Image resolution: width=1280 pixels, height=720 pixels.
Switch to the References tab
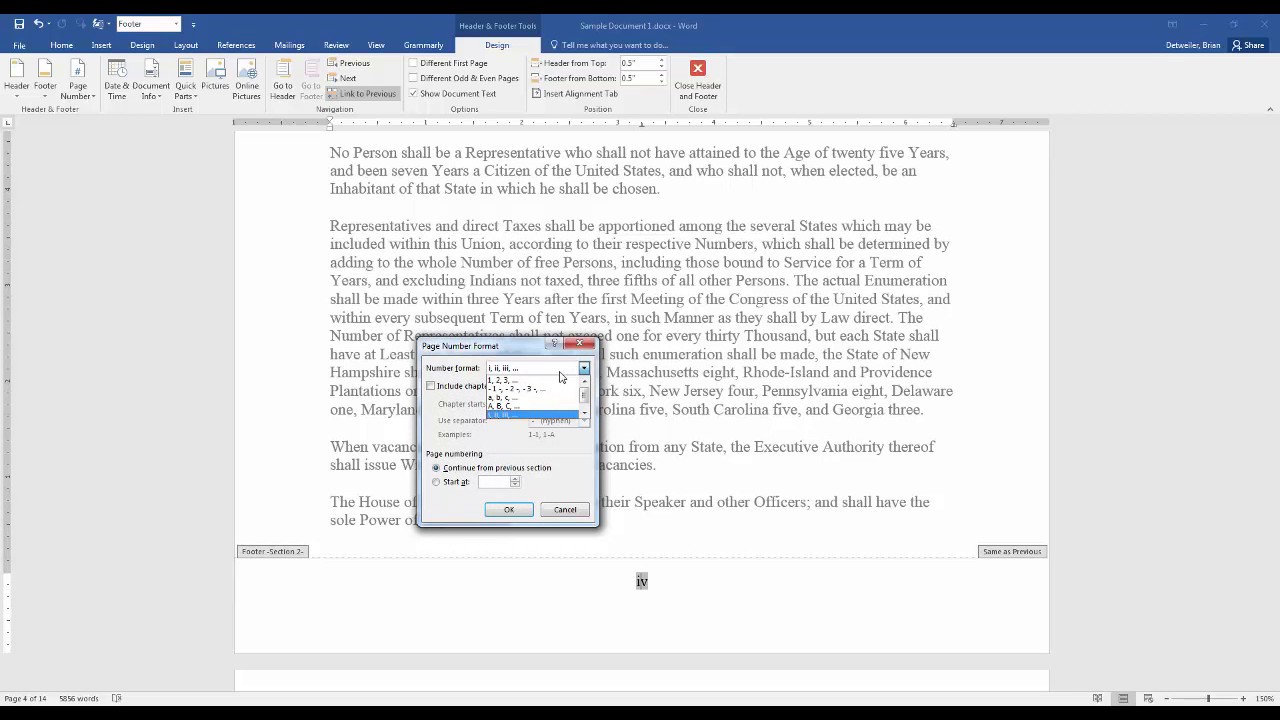coord(236,45)
